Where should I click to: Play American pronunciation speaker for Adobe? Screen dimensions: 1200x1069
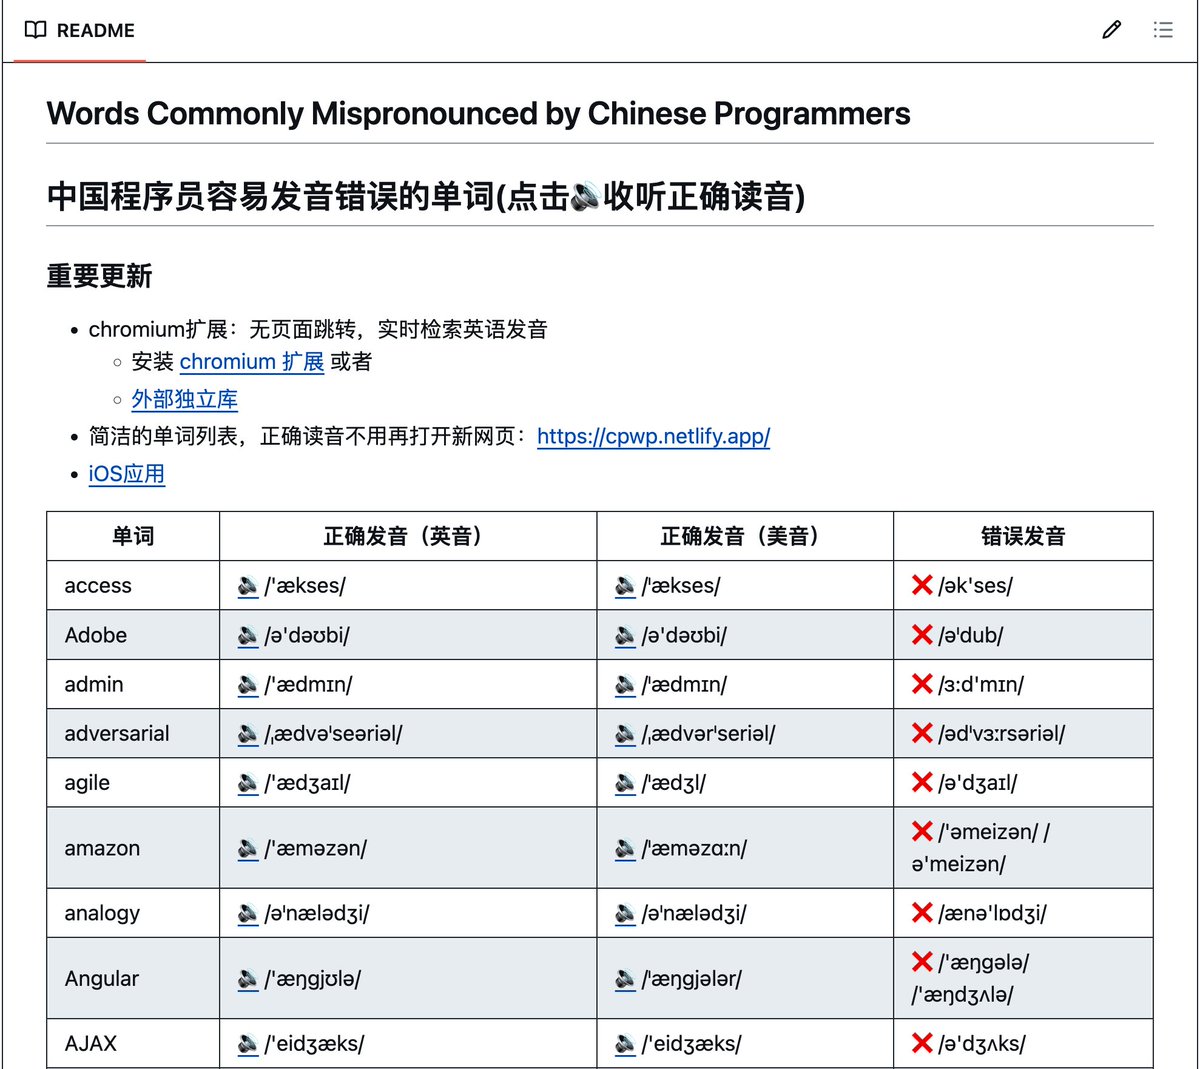click(x=625, y=636)
